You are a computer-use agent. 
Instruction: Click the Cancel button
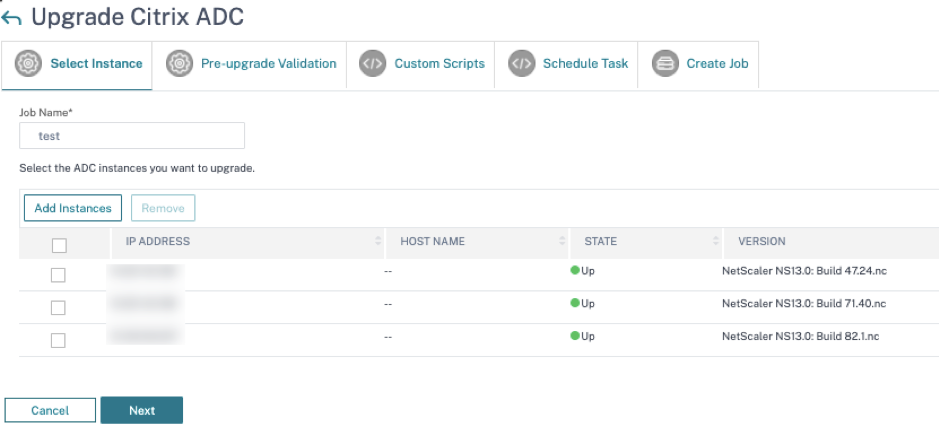(50, 410)
